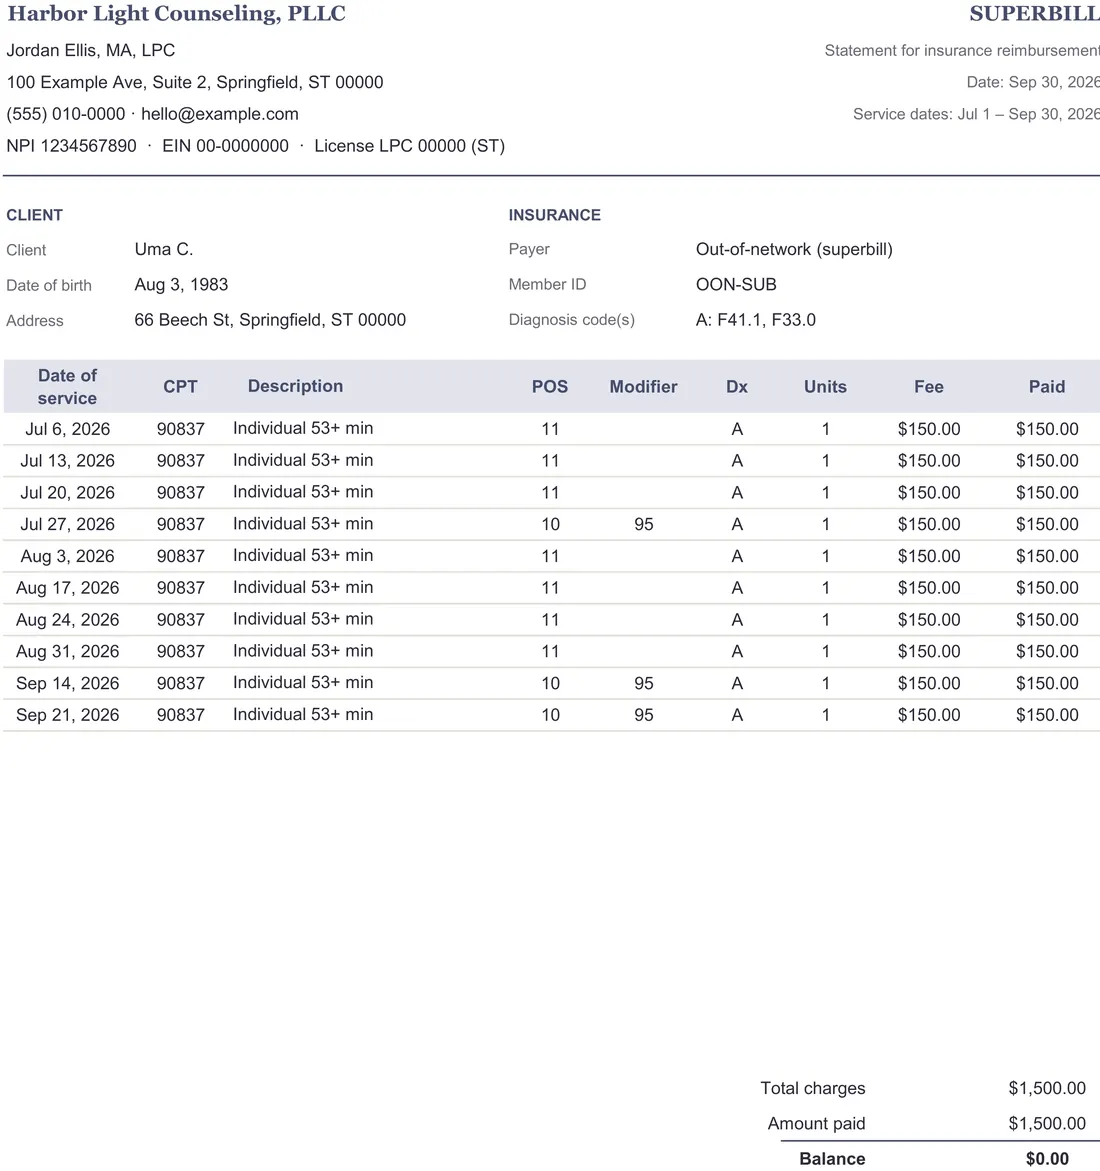Click the INSURANCE section heading
The height and width of the screenshot is (1171, 1100).
point(555,215)
